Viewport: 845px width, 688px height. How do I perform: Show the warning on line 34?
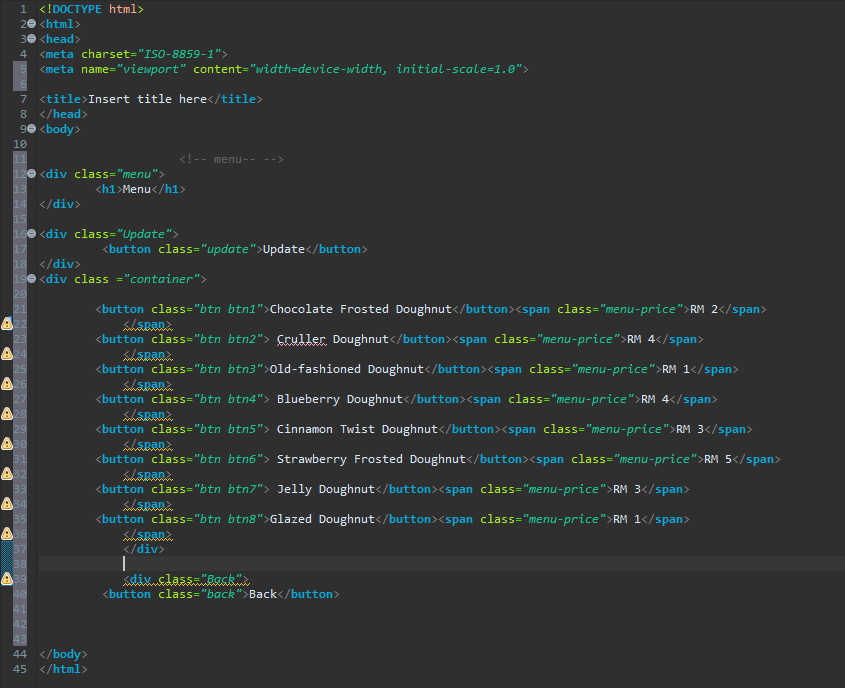[7, 504]
